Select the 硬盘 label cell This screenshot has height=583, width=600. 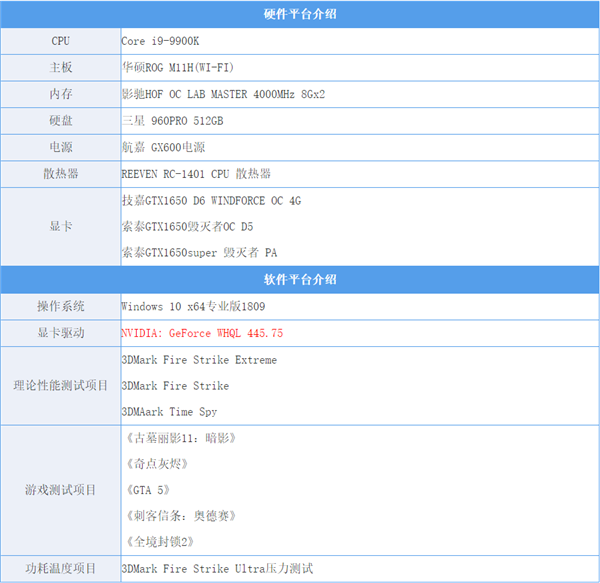tap(60, 121)
